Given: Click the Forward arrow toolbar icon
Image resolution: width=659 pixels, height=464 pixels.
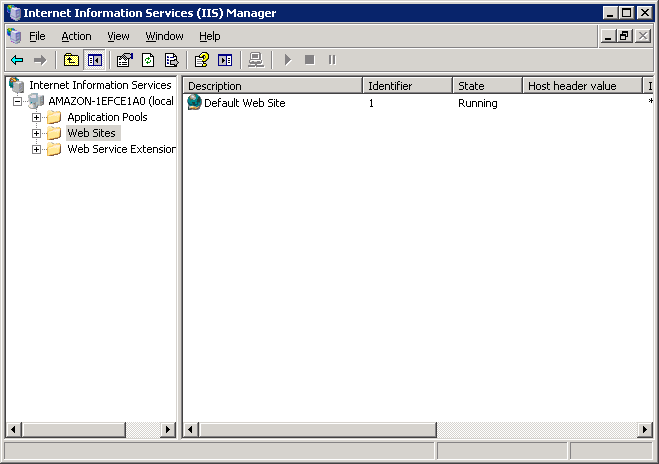Looking at the screenshot, I should 40,60.
